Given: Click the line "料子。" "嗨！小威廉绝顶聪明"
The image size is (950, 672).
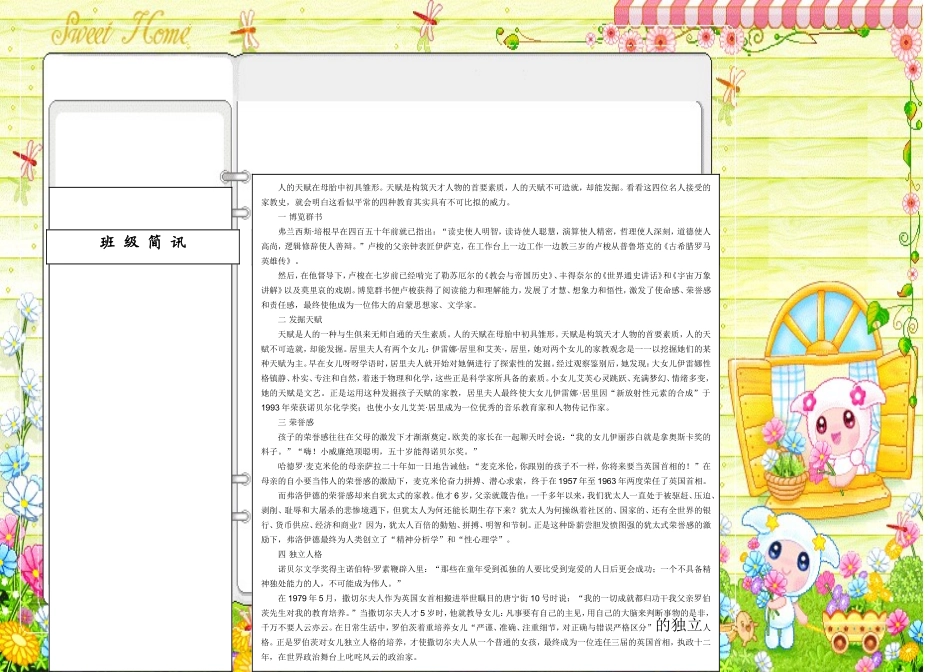Looking at the screenshot, I should (x=370, y=451).
